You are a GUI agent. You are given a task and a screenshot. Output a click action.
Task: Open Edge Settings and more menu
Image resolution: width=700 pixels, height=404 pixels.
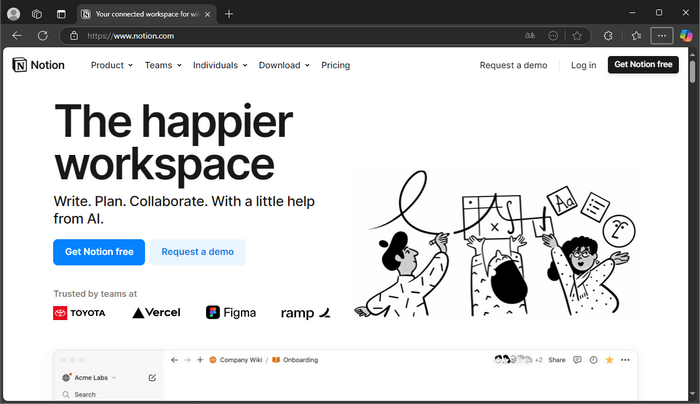coord(662,36)
